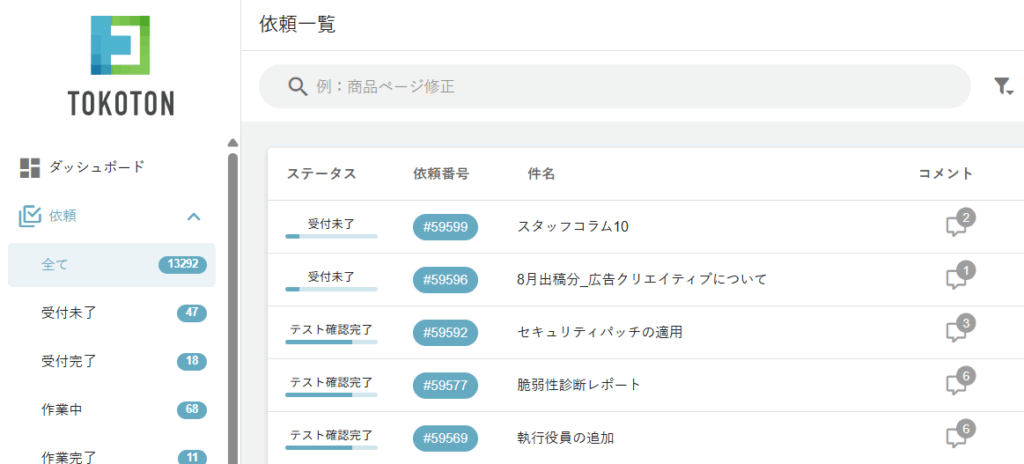Click request number #59599 badge
The height and width of the screenshot is (464, 1024).
click(x=445, y=227)
